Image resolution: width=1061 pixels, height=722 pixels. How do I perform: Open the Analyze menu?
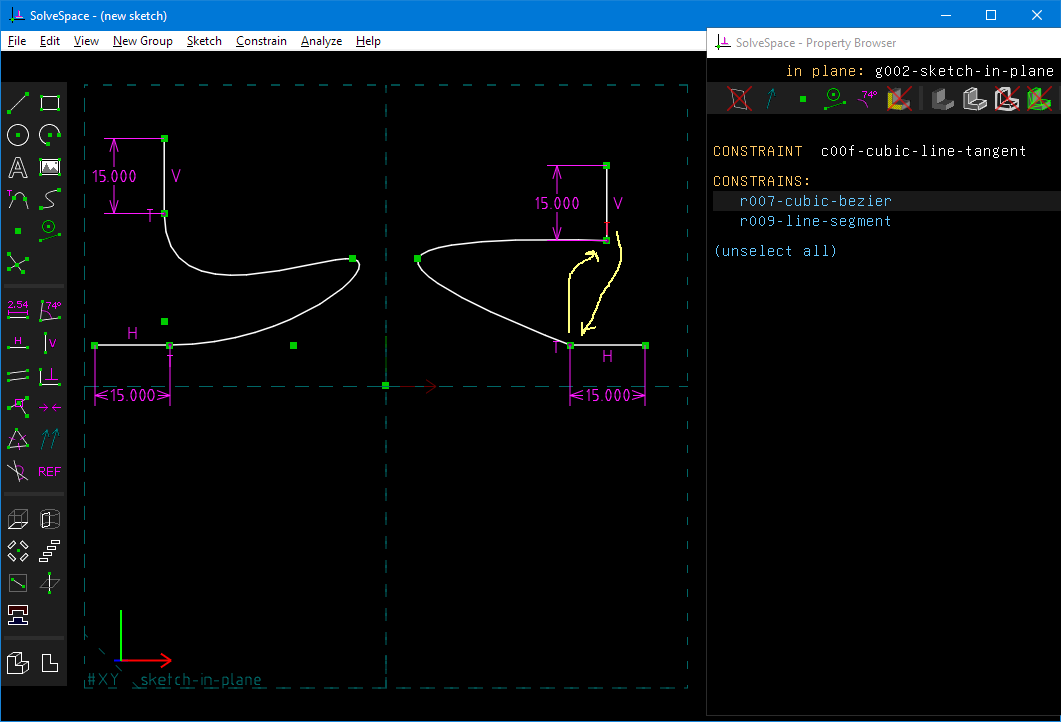click(x=321, y=41)
